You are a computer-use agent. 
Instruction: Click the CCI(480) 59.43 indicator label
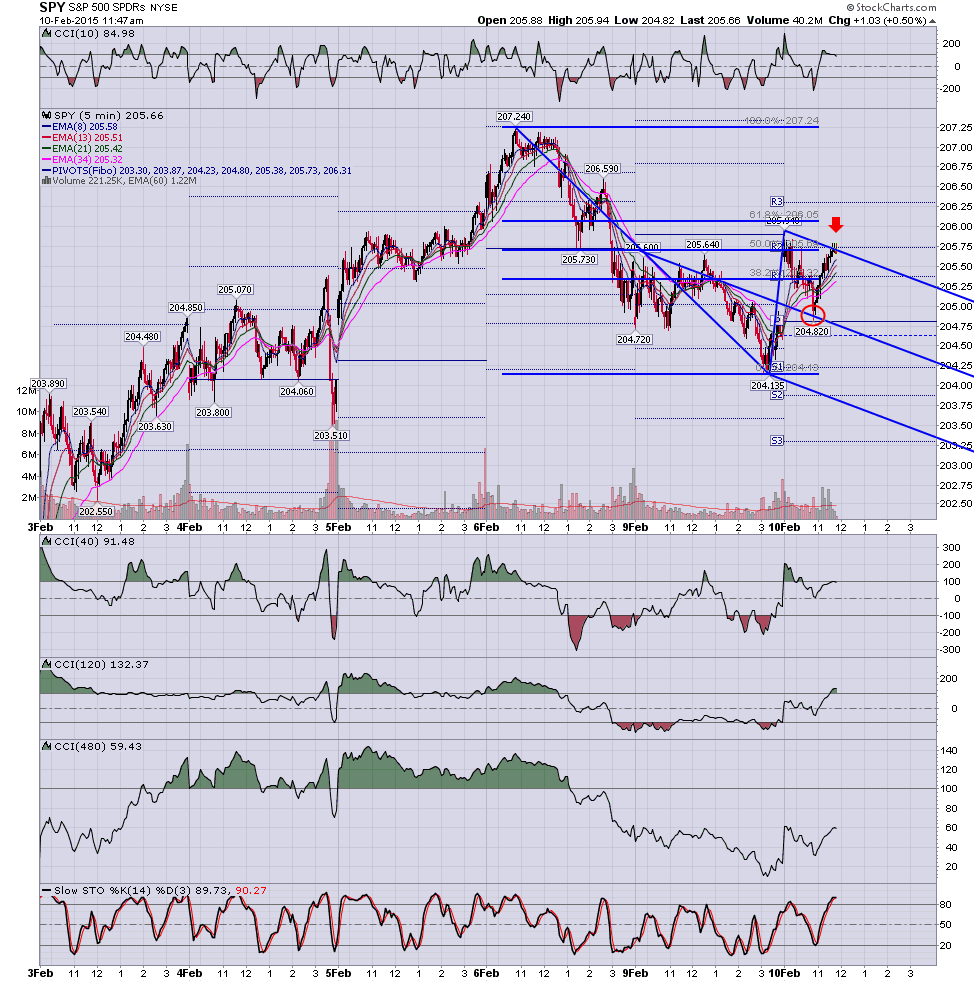coord(98,746)
